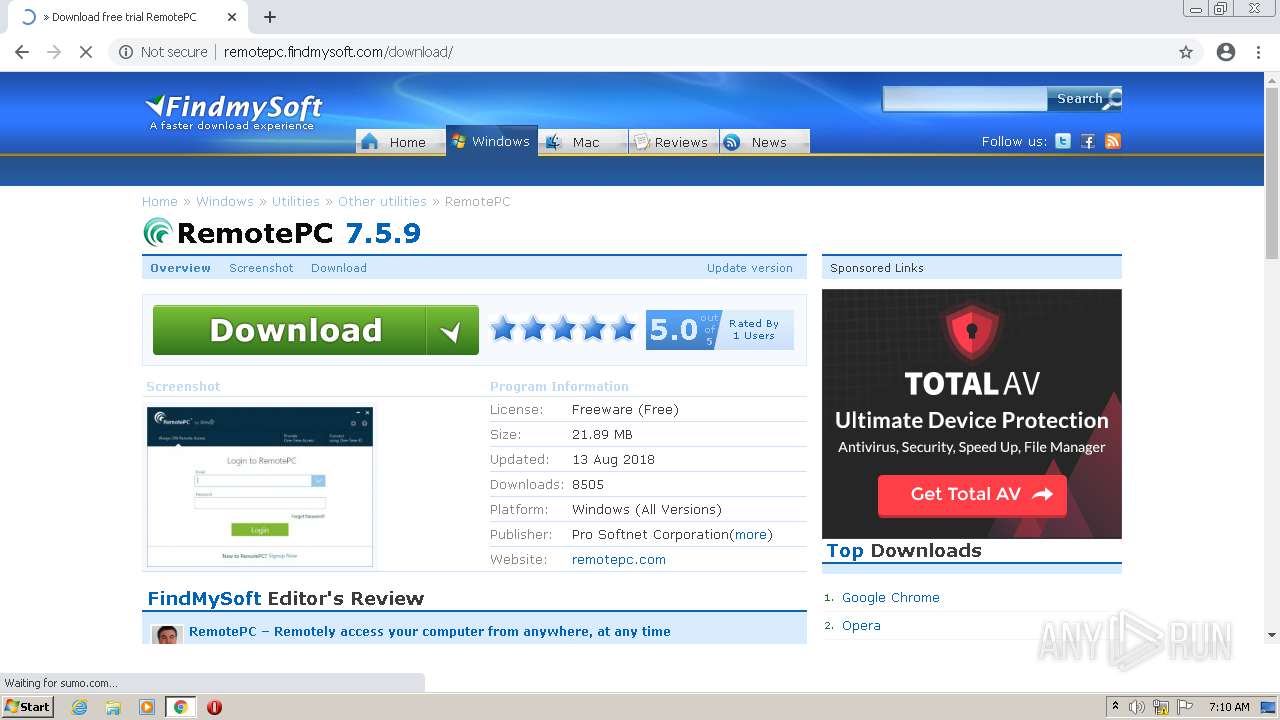Open Windows Explorer folder in taskbar
Screen dimensions: 1280x720
click(113, 707)
